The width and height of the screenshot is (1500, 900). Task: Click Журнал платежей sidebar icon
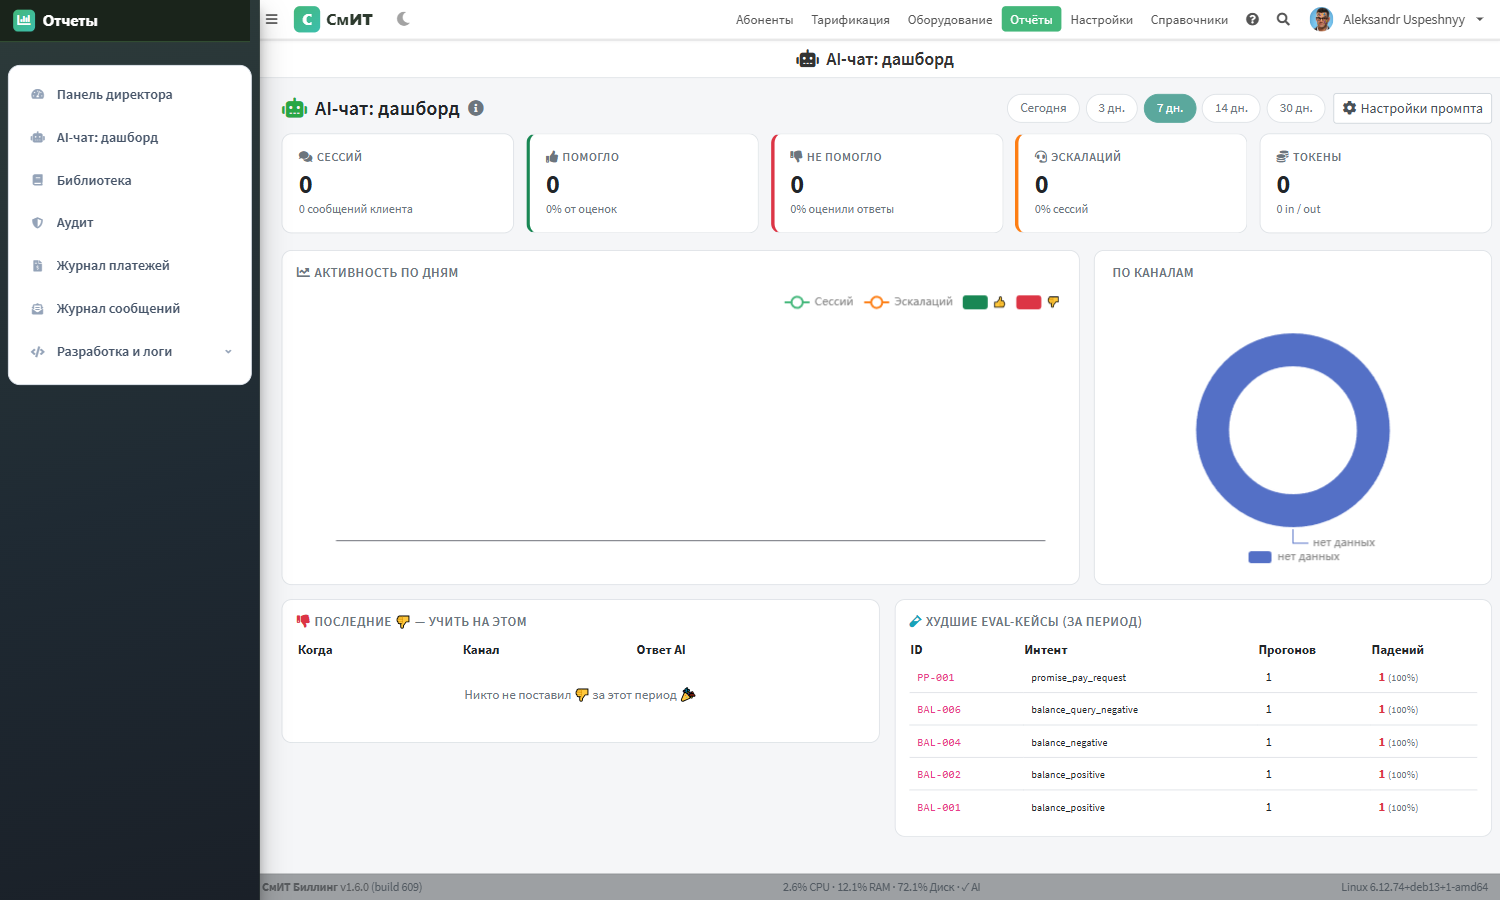(x=38, y=266)
